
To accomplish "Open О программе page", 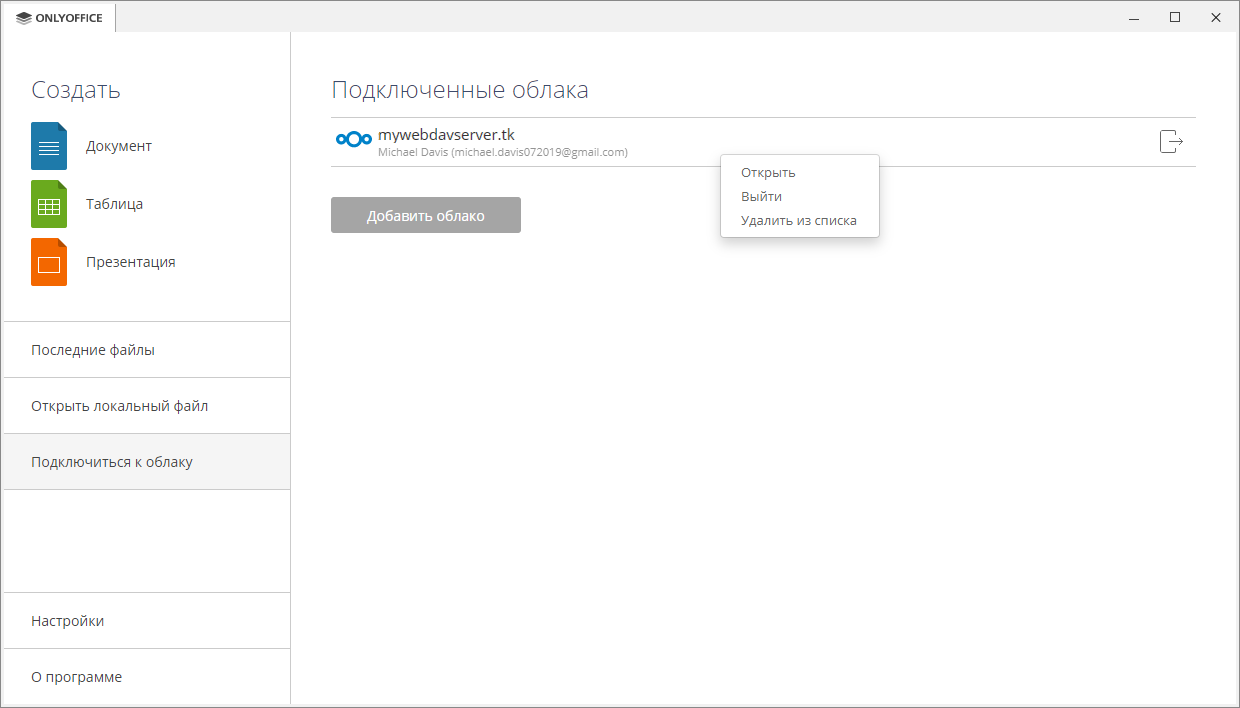I will pyautogui.click(x=147, y=677).
